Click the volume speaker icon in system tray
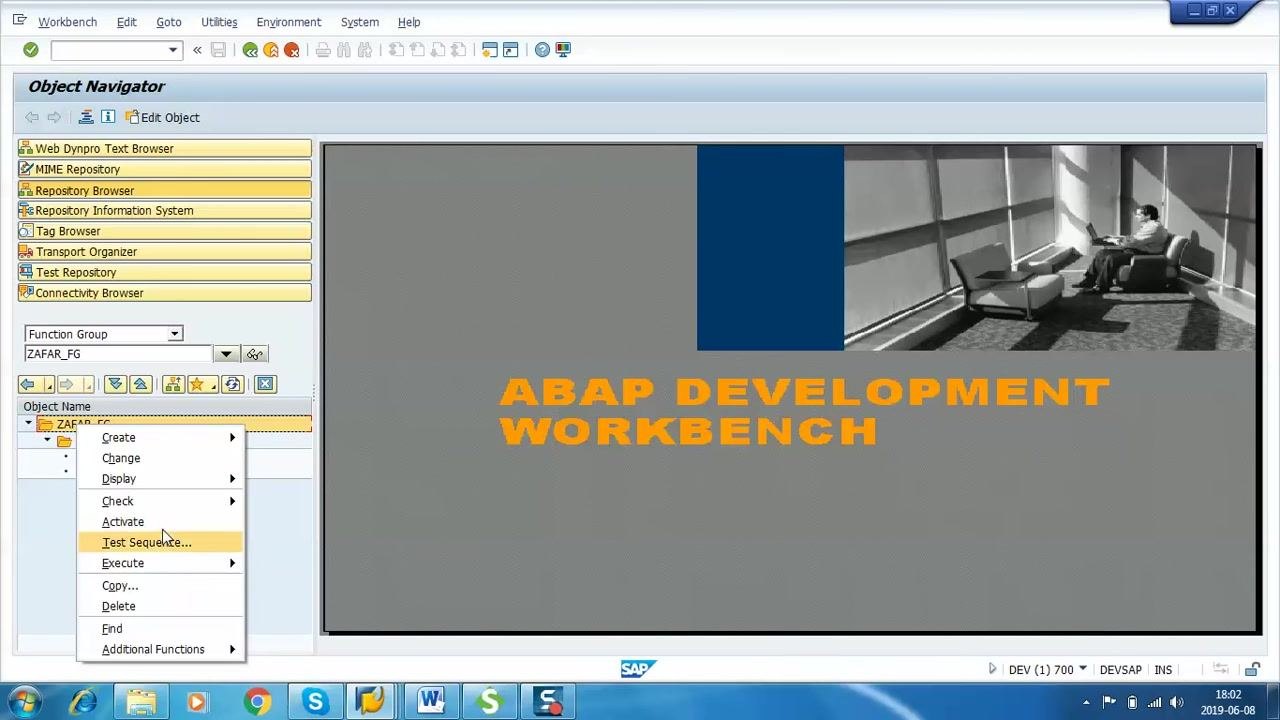The image size is (1280, 720). click(1177, 702)
